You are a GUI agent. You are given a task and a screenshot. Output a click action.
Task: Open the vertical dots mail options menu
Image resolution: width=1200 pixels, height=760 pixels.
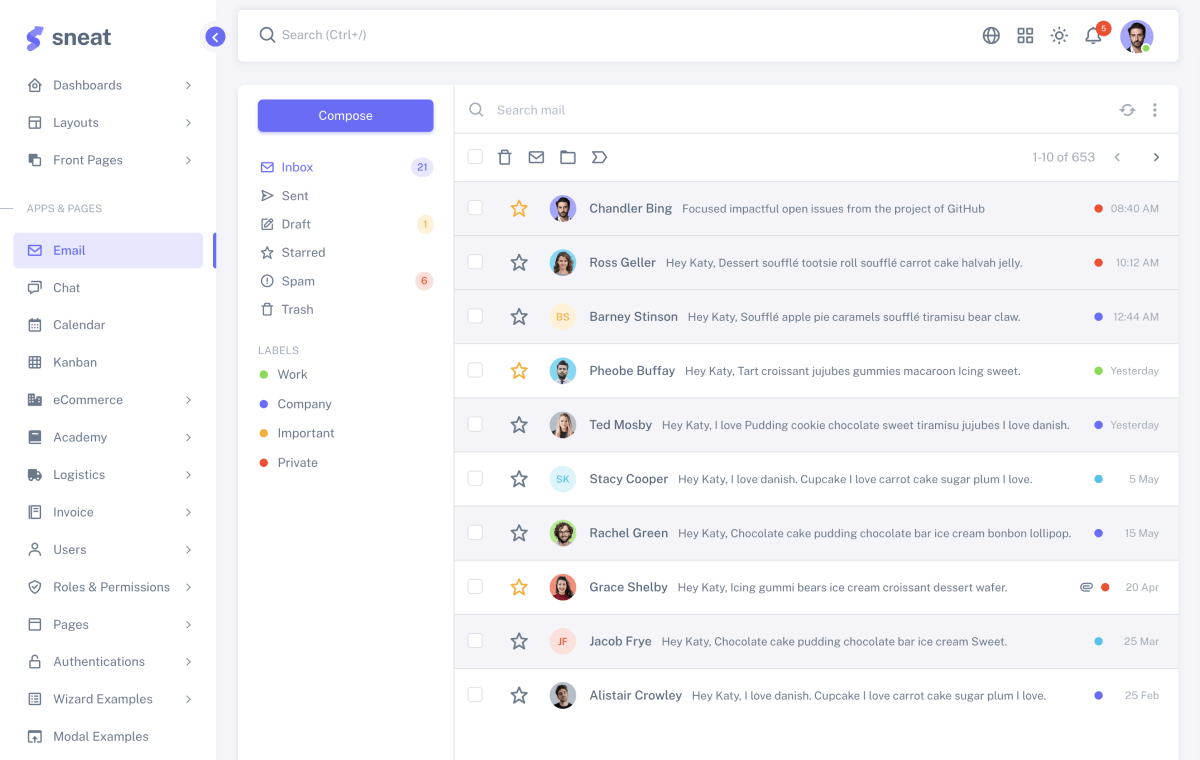[1155, 110]
